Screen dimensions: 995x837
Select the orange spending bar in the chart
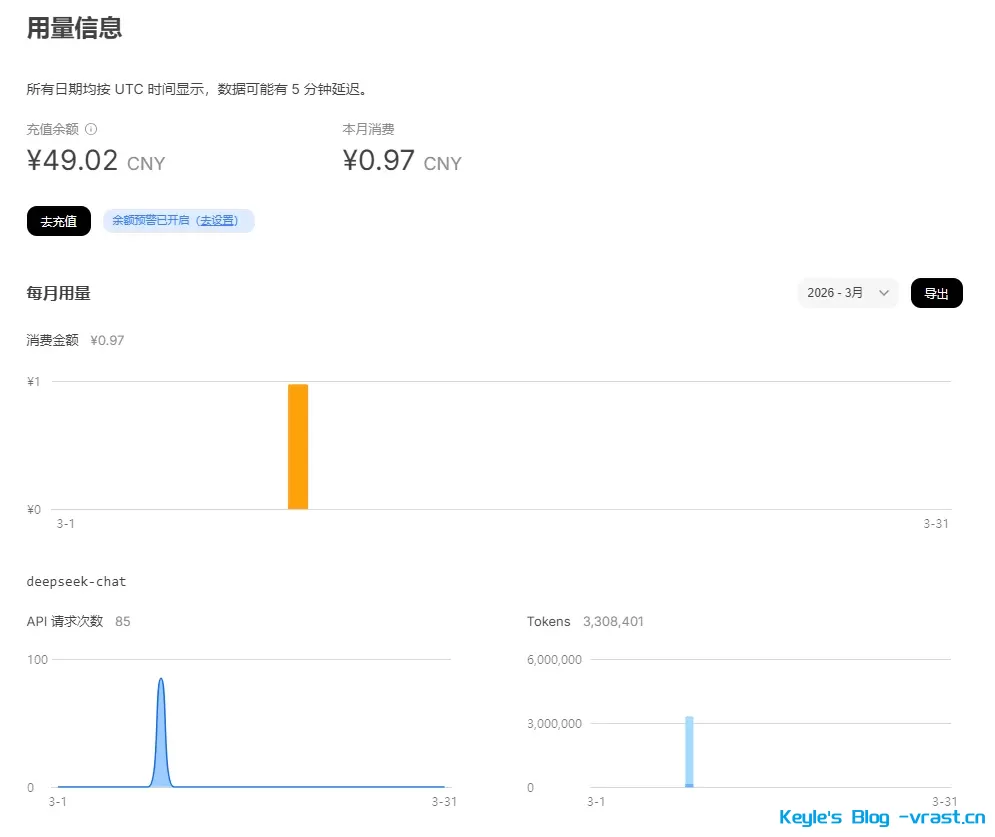tap(297, 445)
